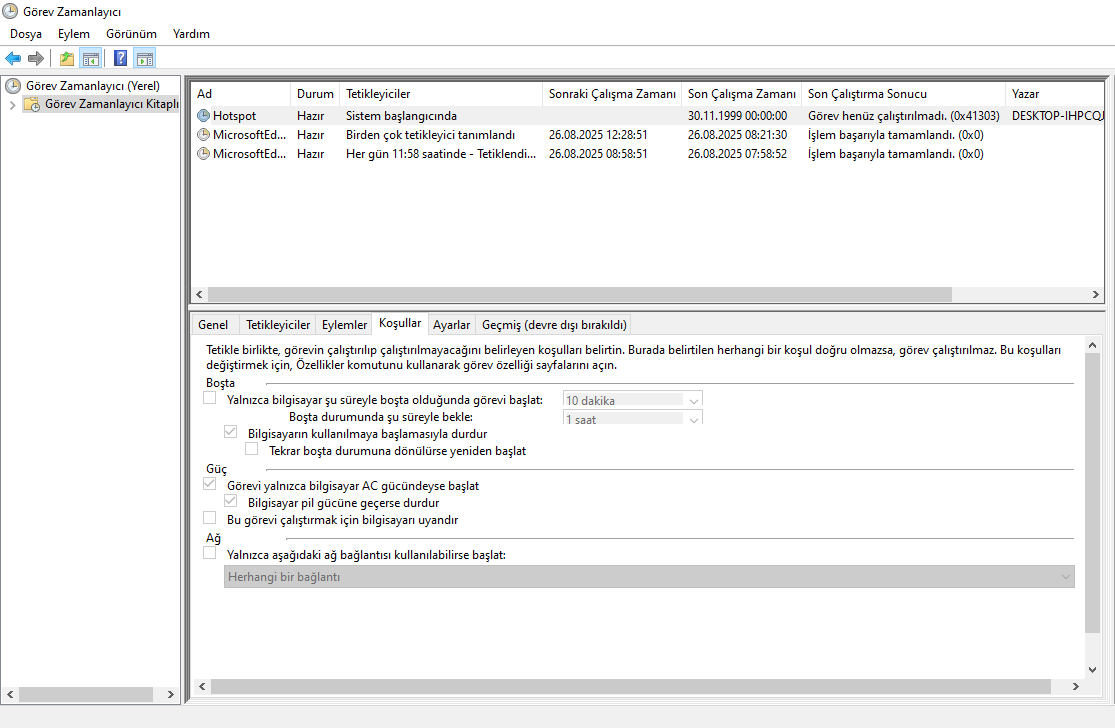The image size is (1115, 728).
Task: Sort by Son Çalışma Zamanı column header
Action: [x=742, y=94]
